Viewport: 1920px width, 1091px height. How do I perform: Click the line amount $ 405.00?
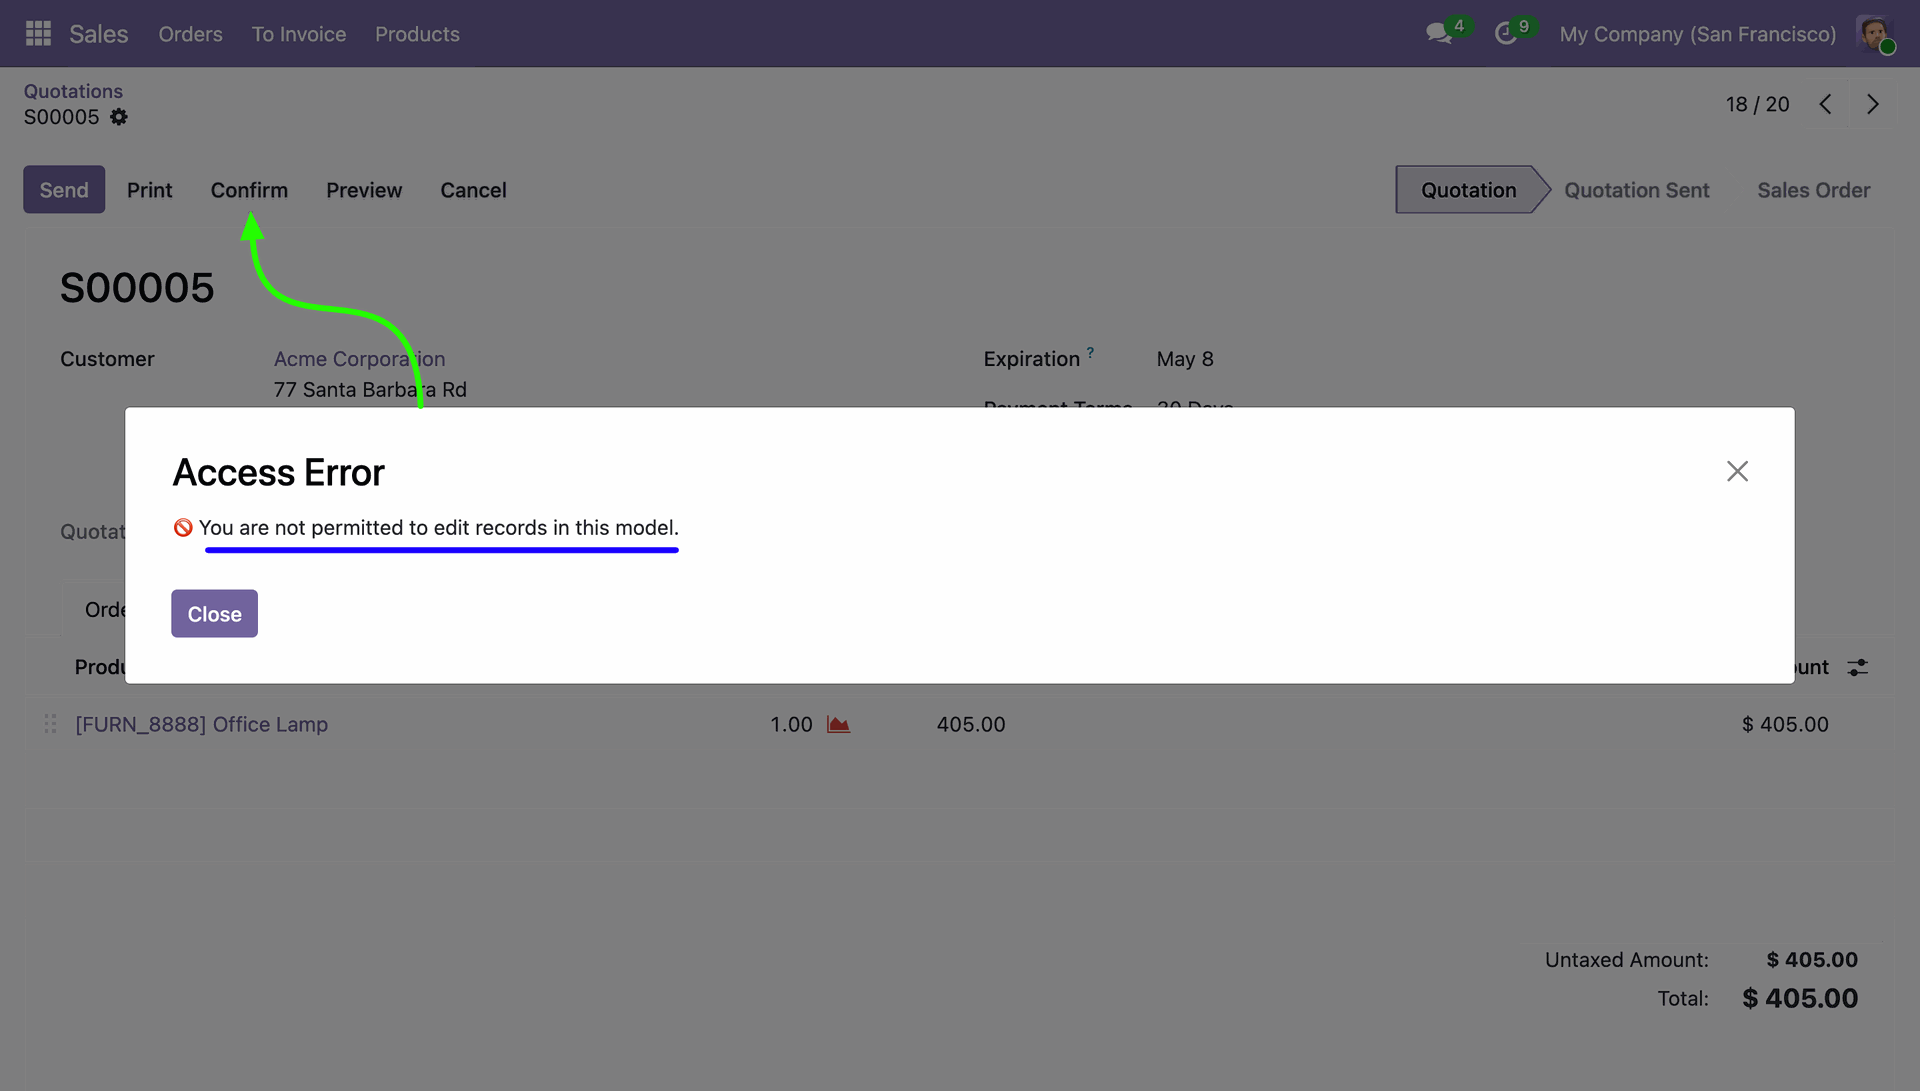click(1785, 724)
